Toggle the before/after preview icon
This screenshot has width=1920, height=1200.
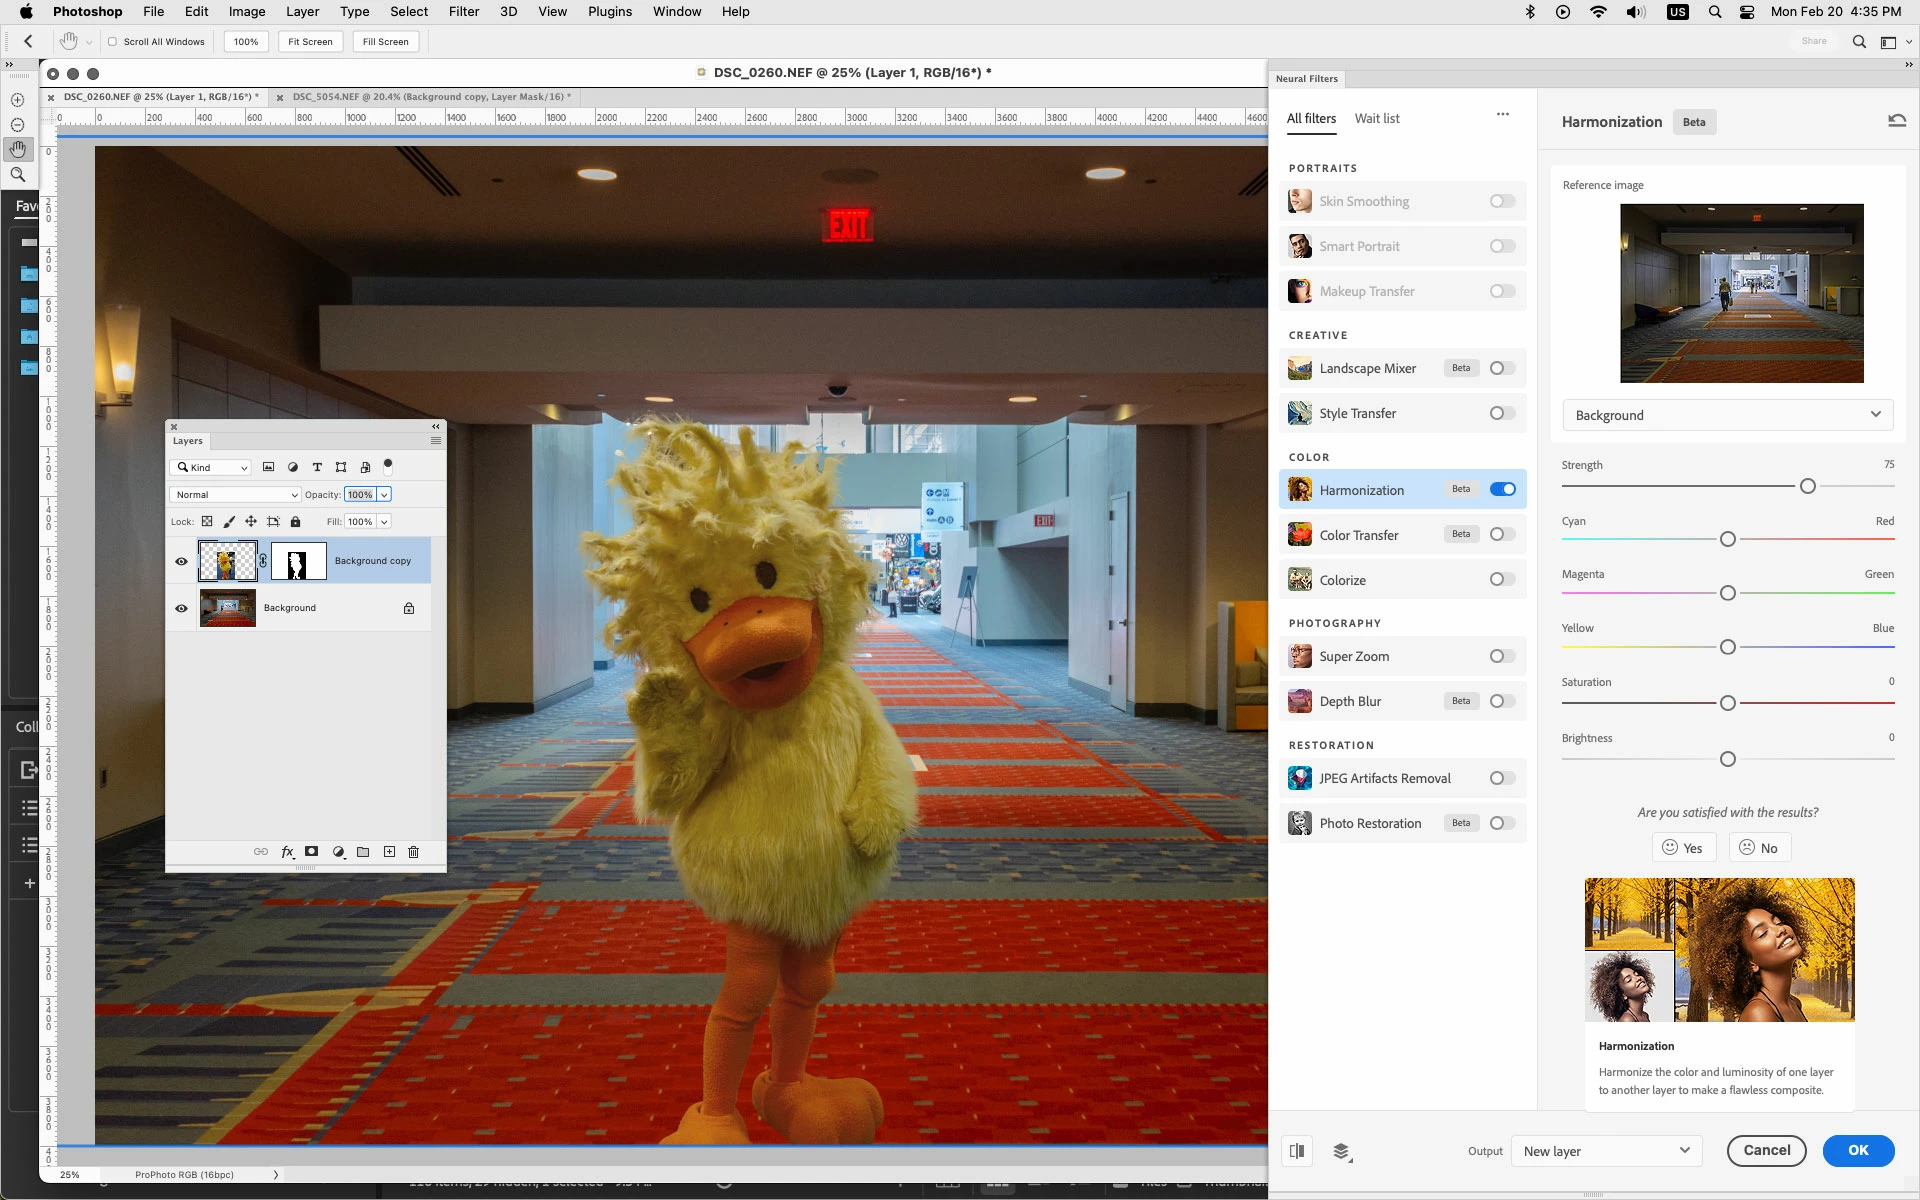(1297, 1151)
